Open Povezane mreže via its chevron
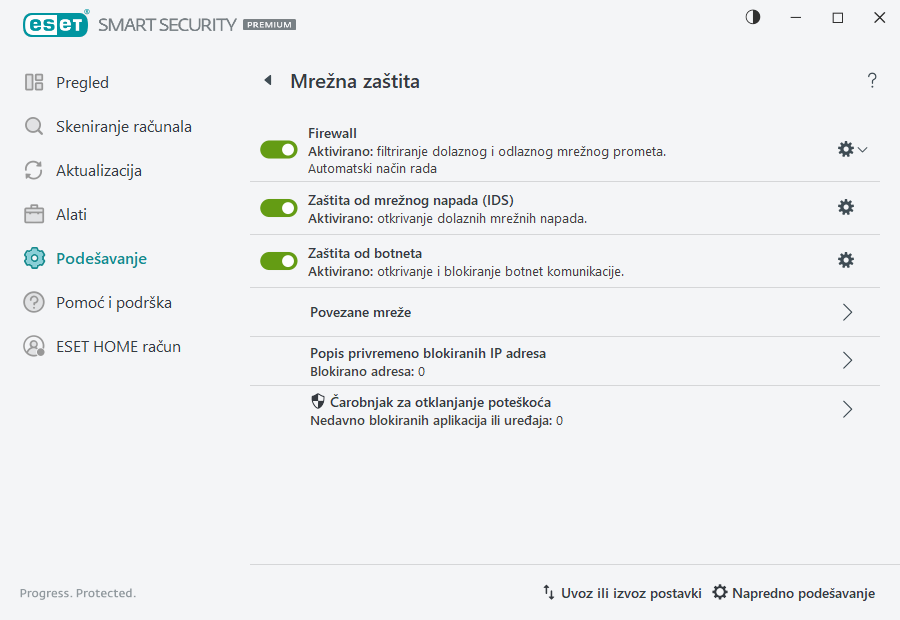This screenshot has width=900, height=620. 847,312
